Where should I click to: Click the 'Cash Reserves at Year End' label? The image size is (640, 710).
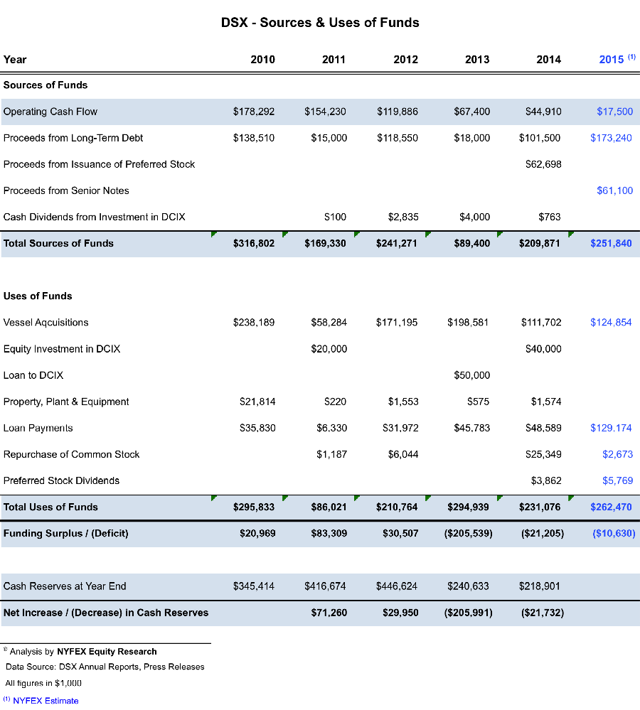[x=65, y=586]
